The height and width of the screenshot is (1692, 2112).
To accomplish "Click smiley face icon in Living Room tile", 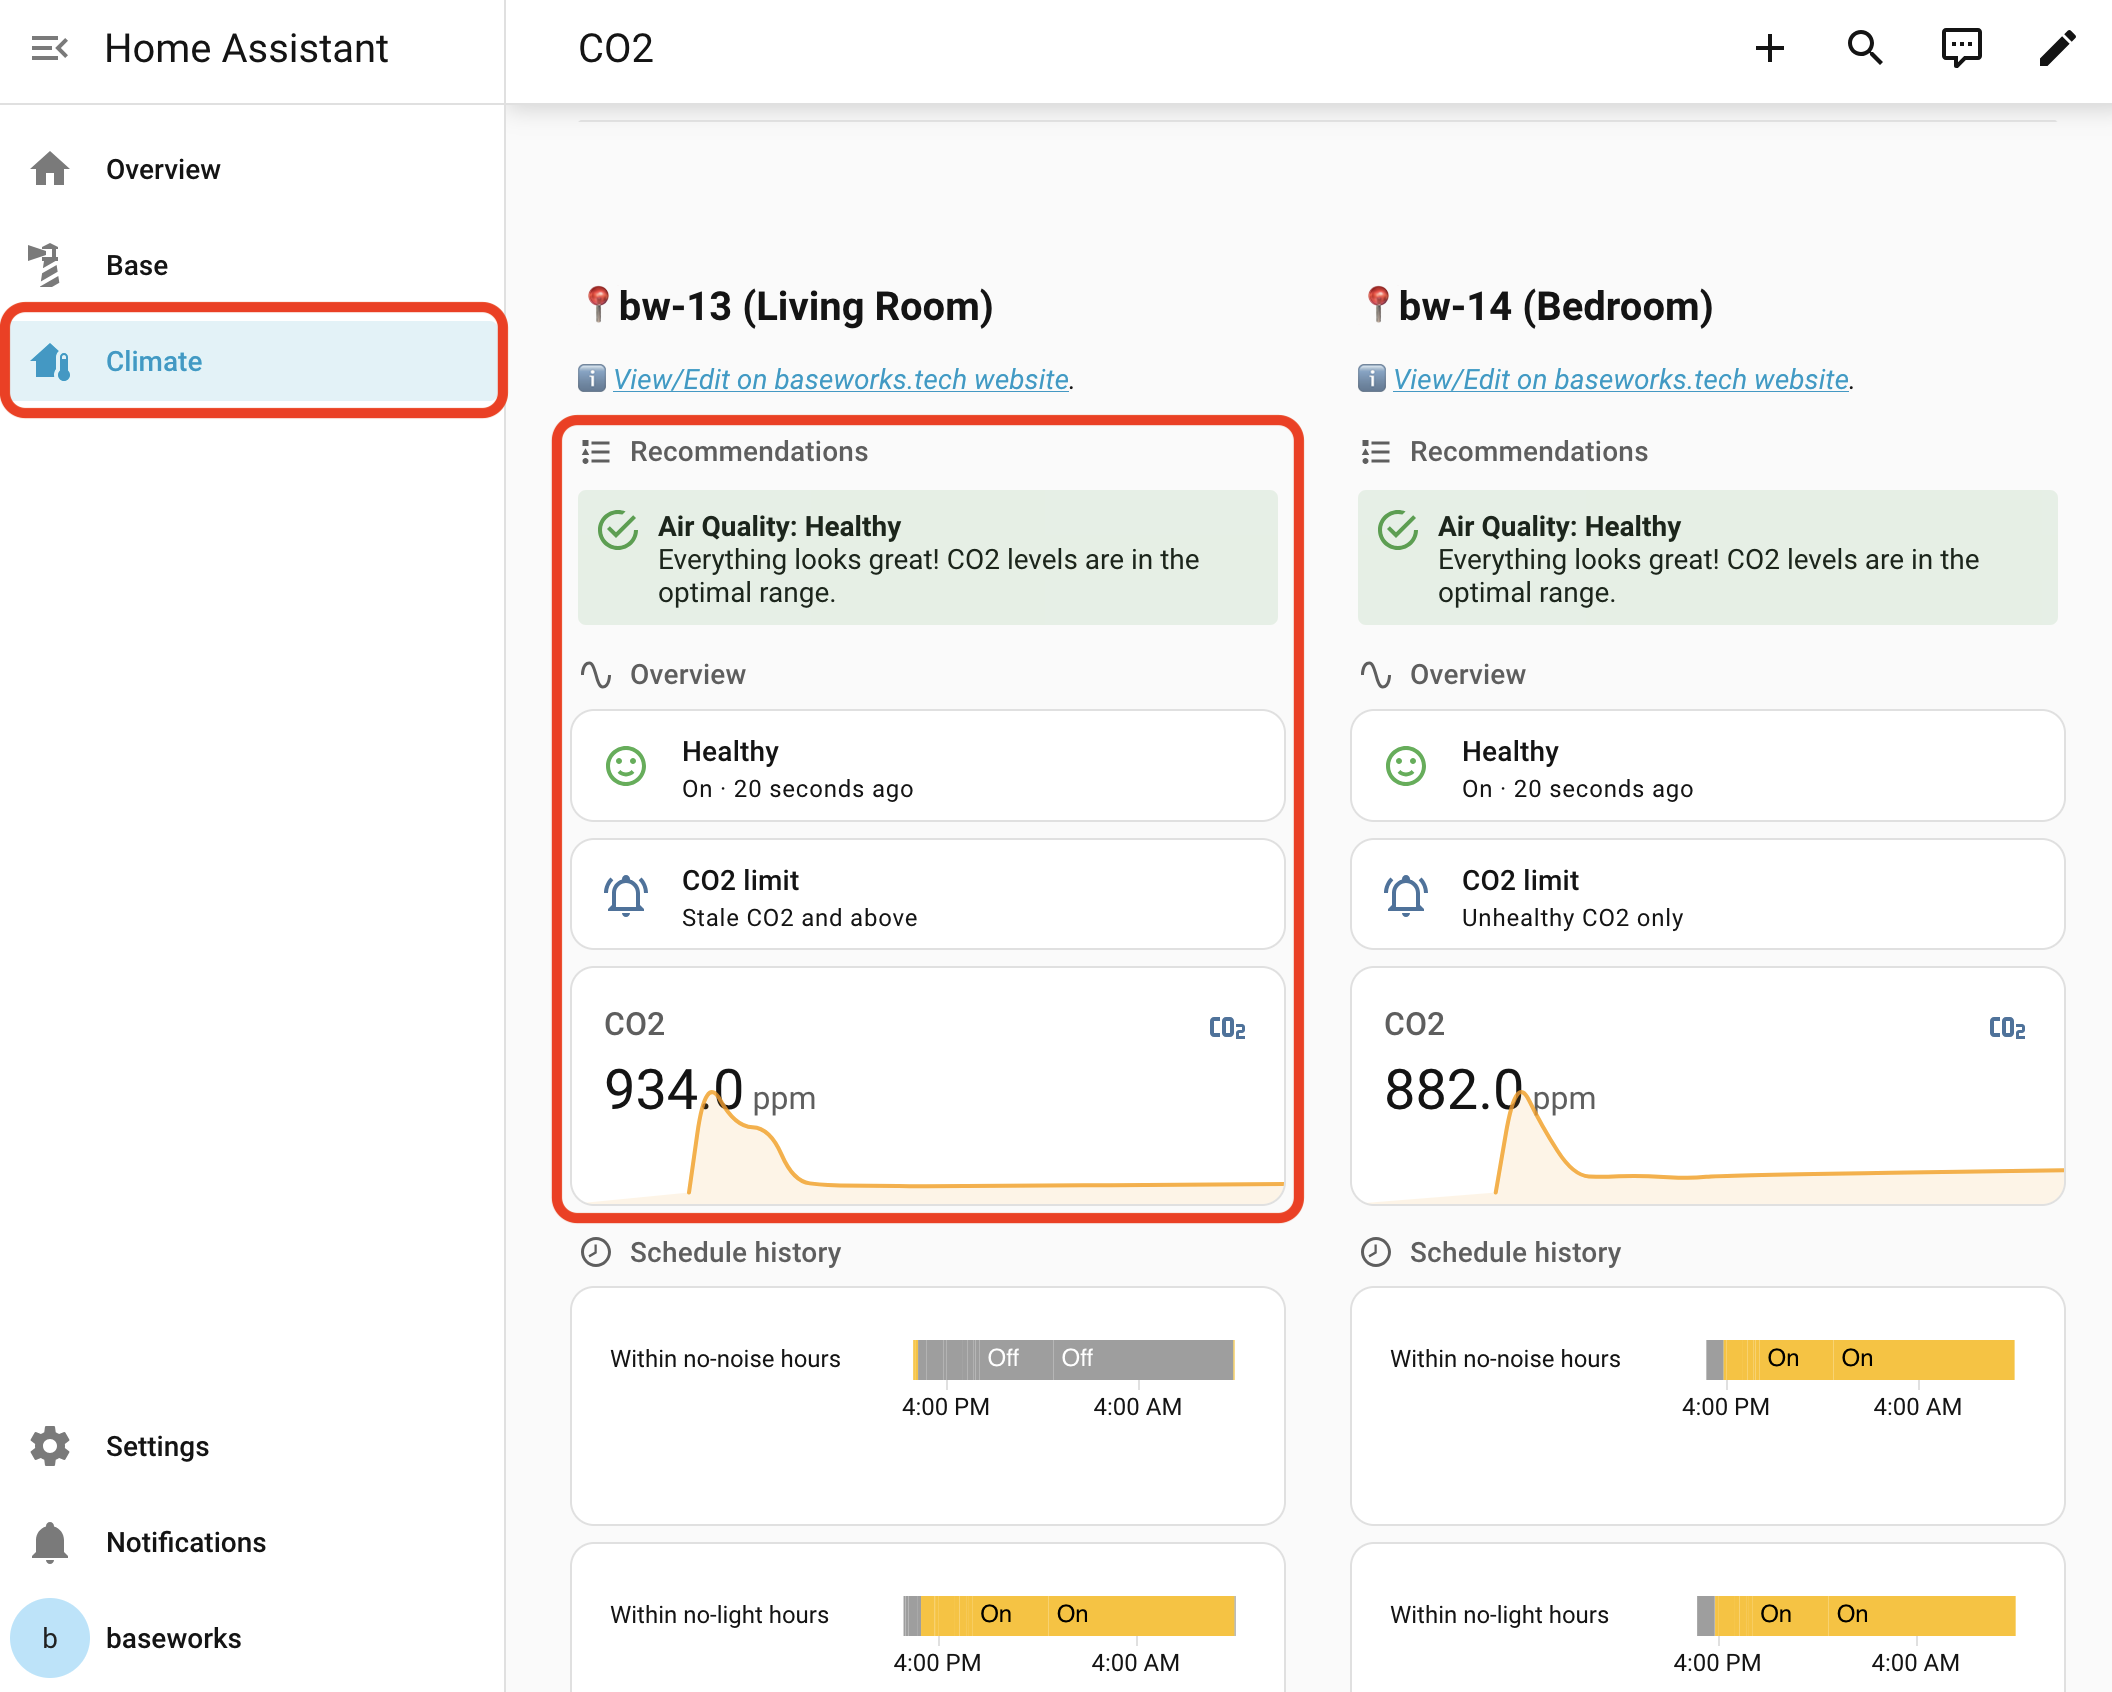I will tap(626, 767).
